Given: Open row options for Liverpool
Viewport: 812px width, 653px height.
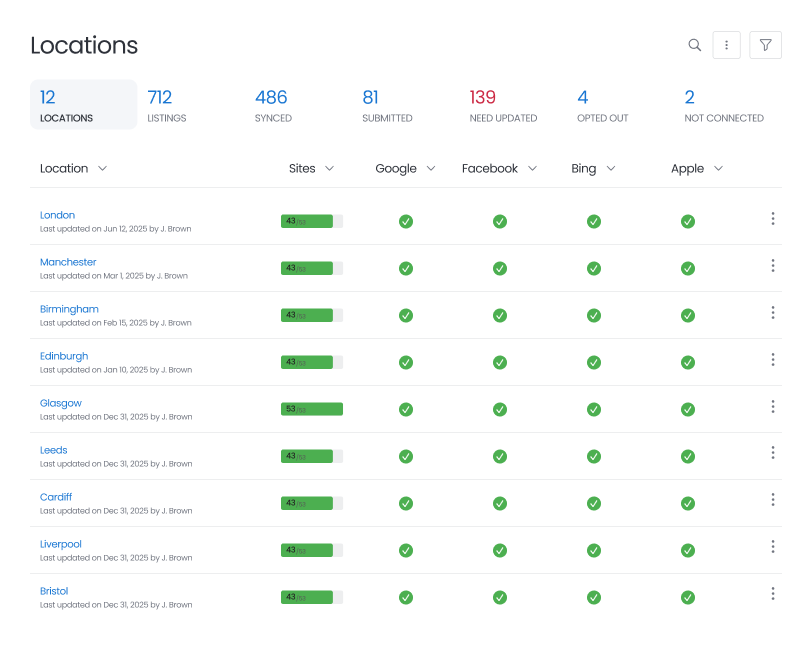Looking at the screenshot, I should point(773,546).
